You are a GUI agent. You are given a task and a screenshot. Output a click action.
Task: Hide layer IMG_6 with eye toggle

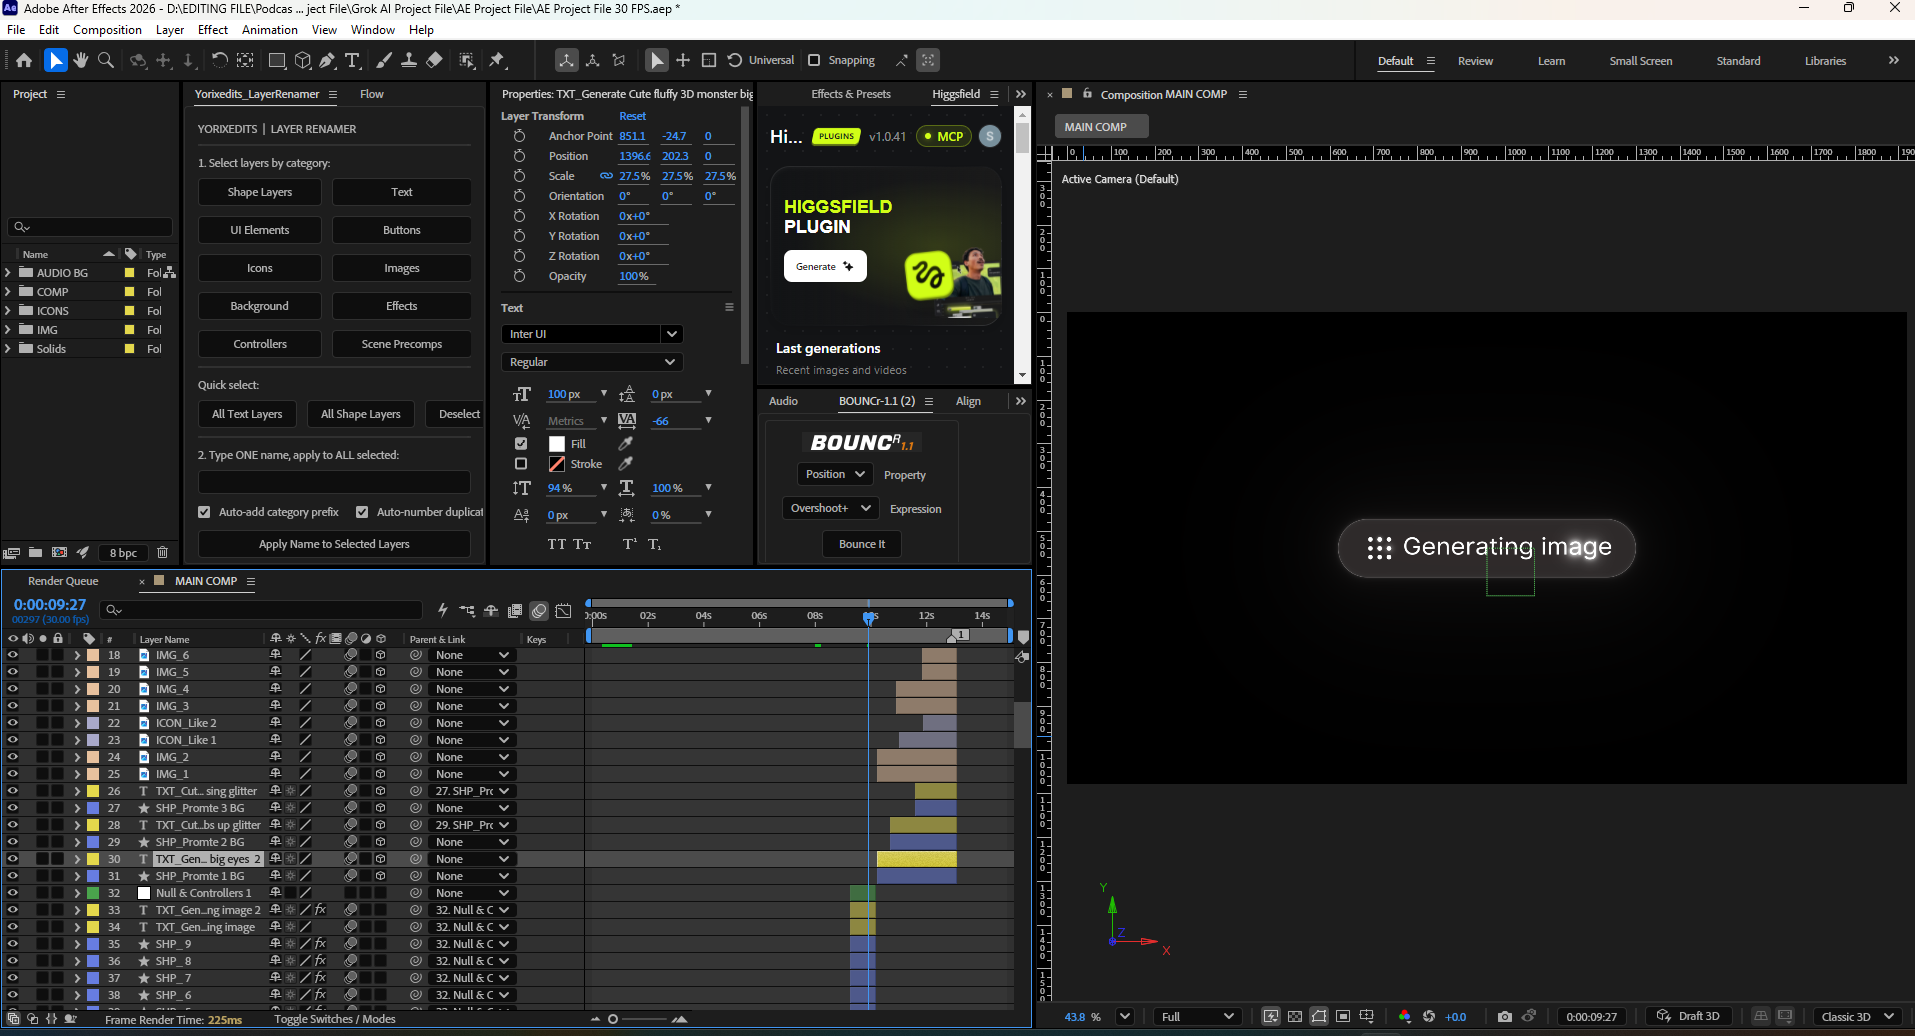click(x=13, y=655)
